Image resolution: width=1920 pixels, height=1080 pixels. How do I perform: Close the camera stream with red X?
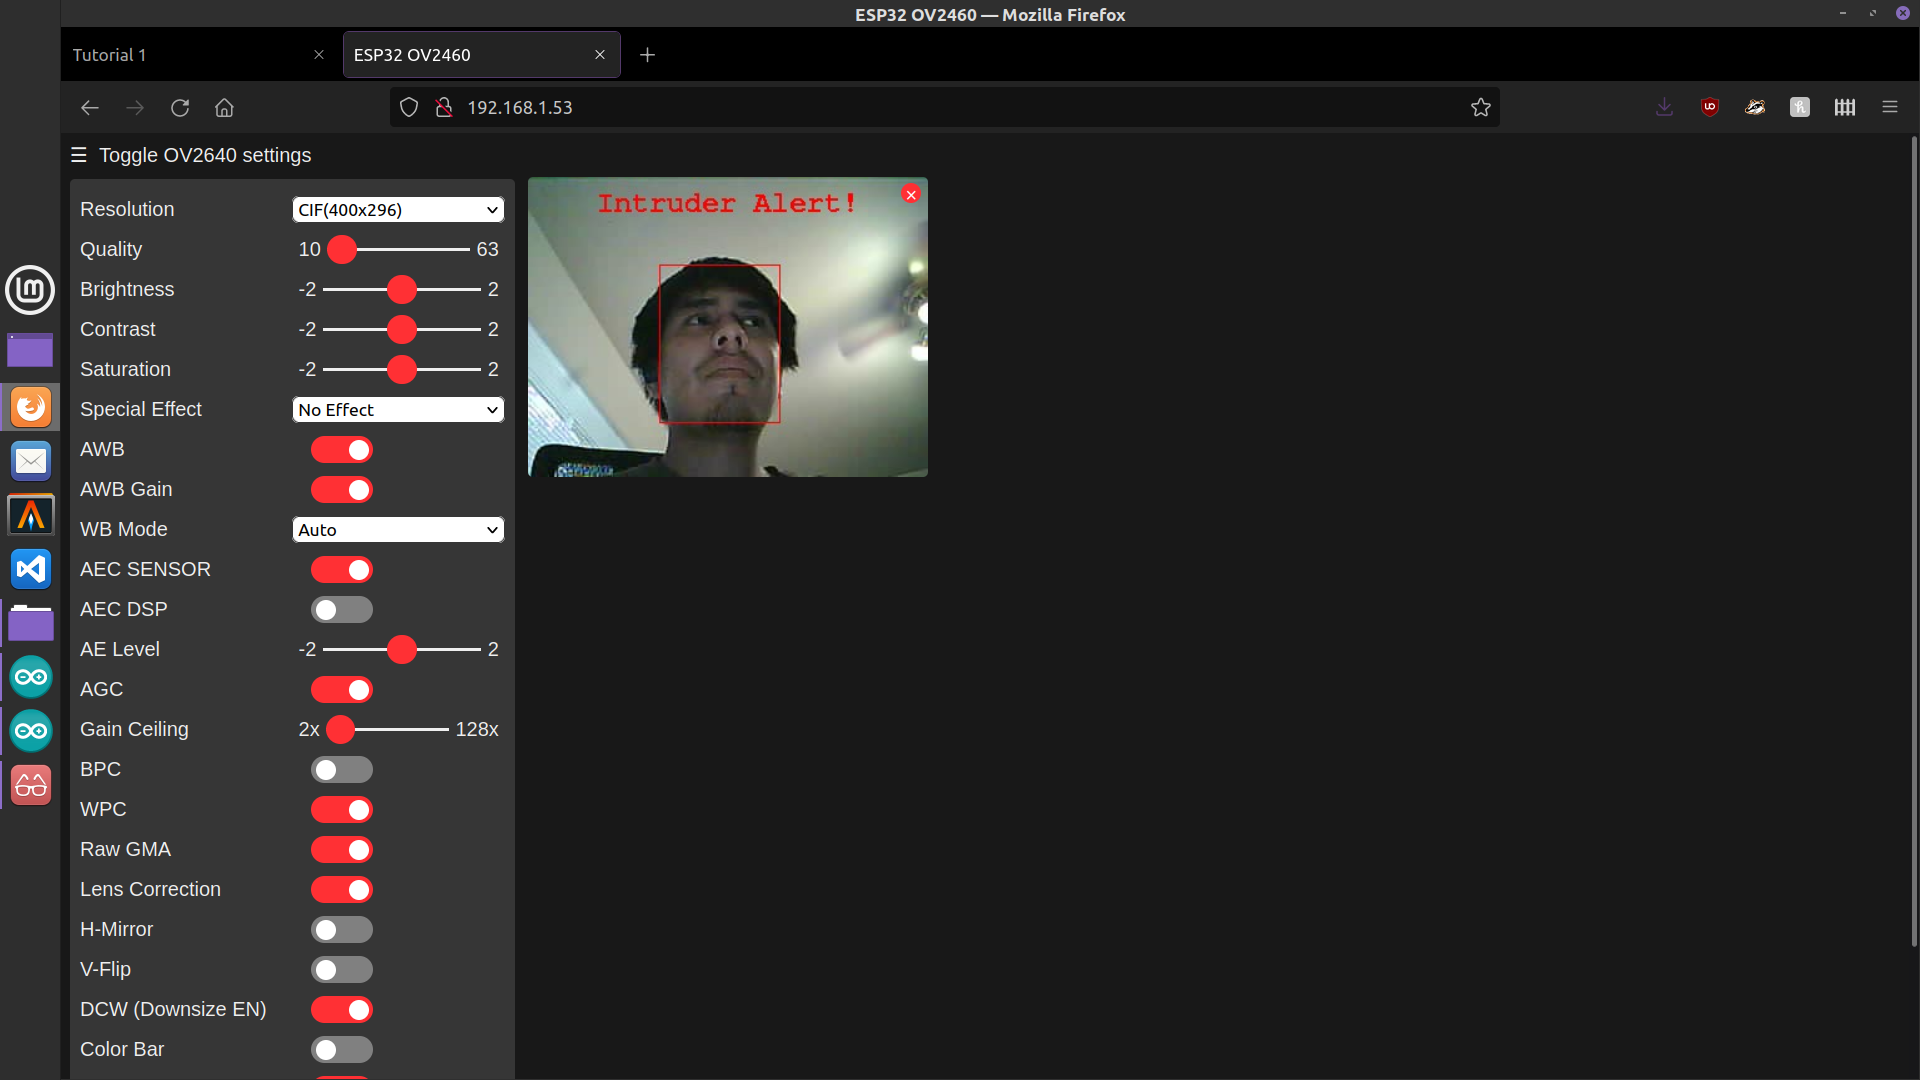(x=910, y=195)
